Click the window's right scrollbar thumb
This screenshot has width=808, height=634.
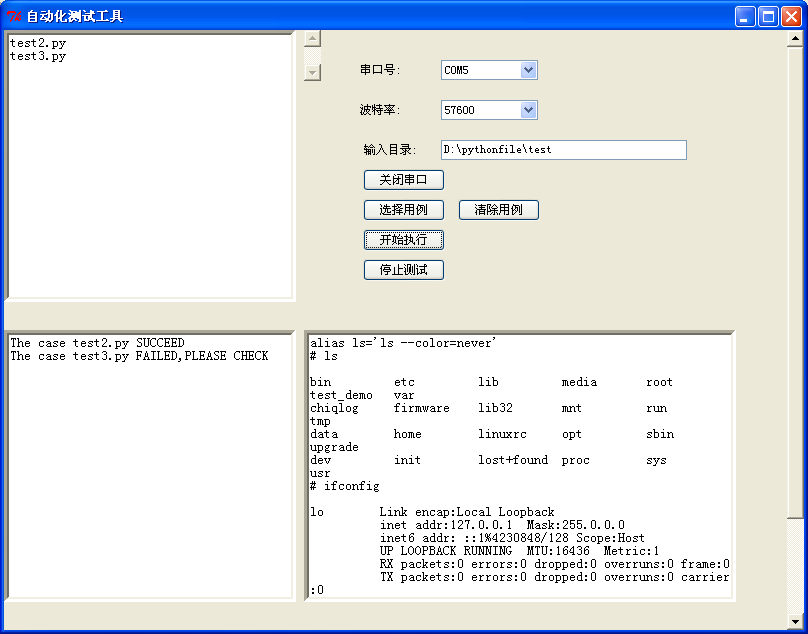pyautogui.click(x=795, y=282)
